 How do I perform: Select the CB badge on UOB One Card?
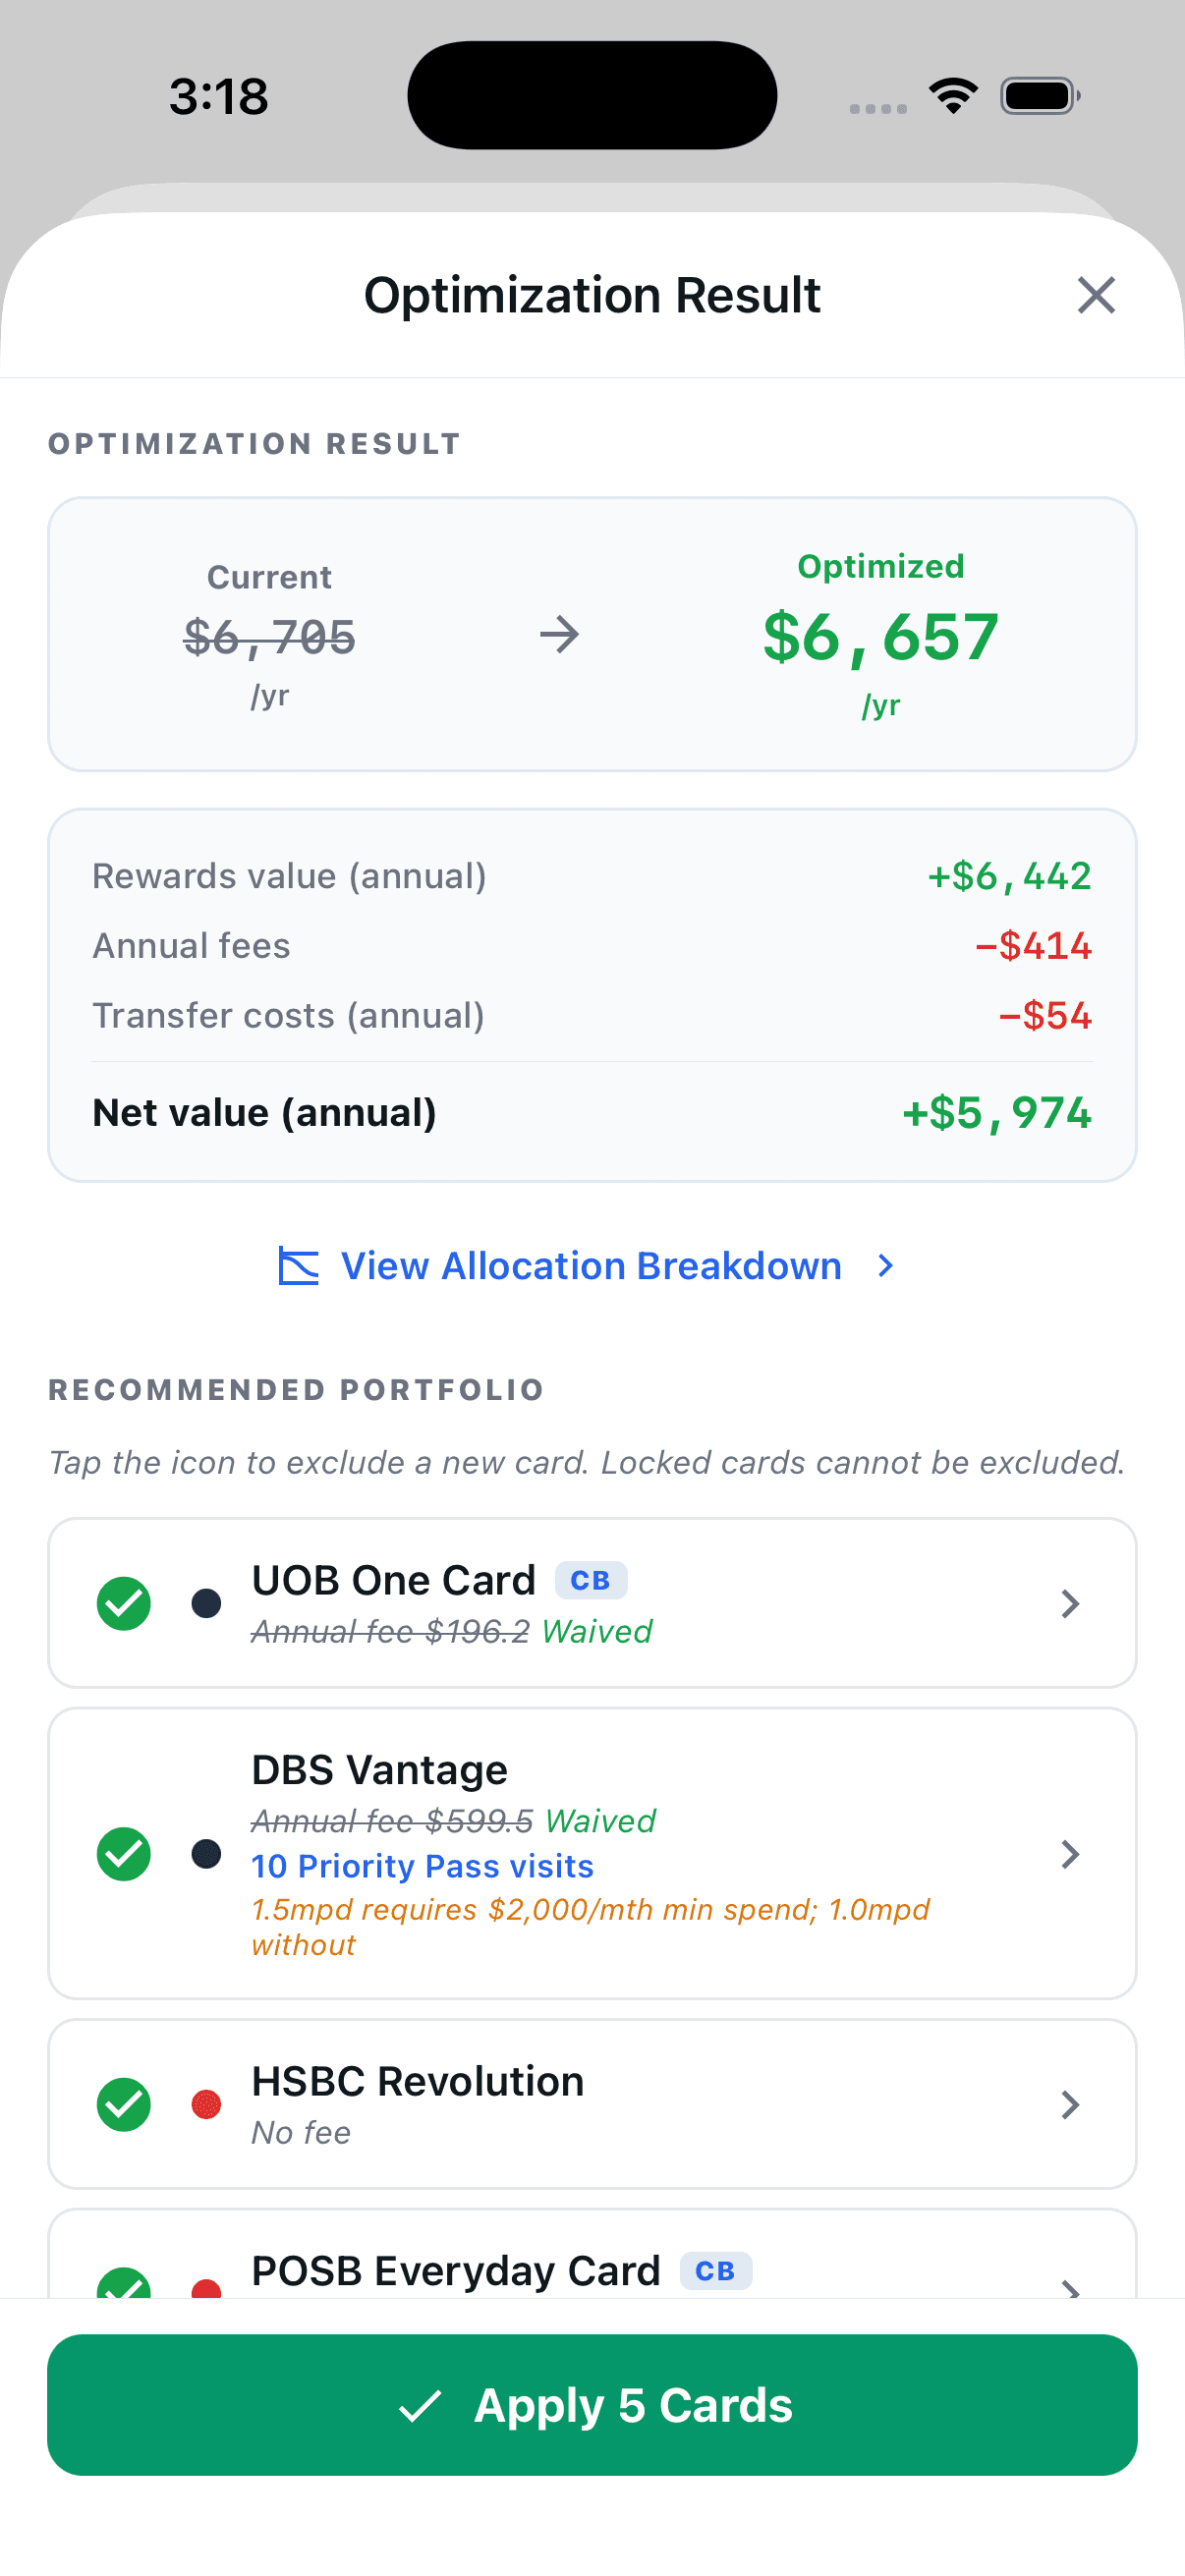click(x=590, y=1579)
